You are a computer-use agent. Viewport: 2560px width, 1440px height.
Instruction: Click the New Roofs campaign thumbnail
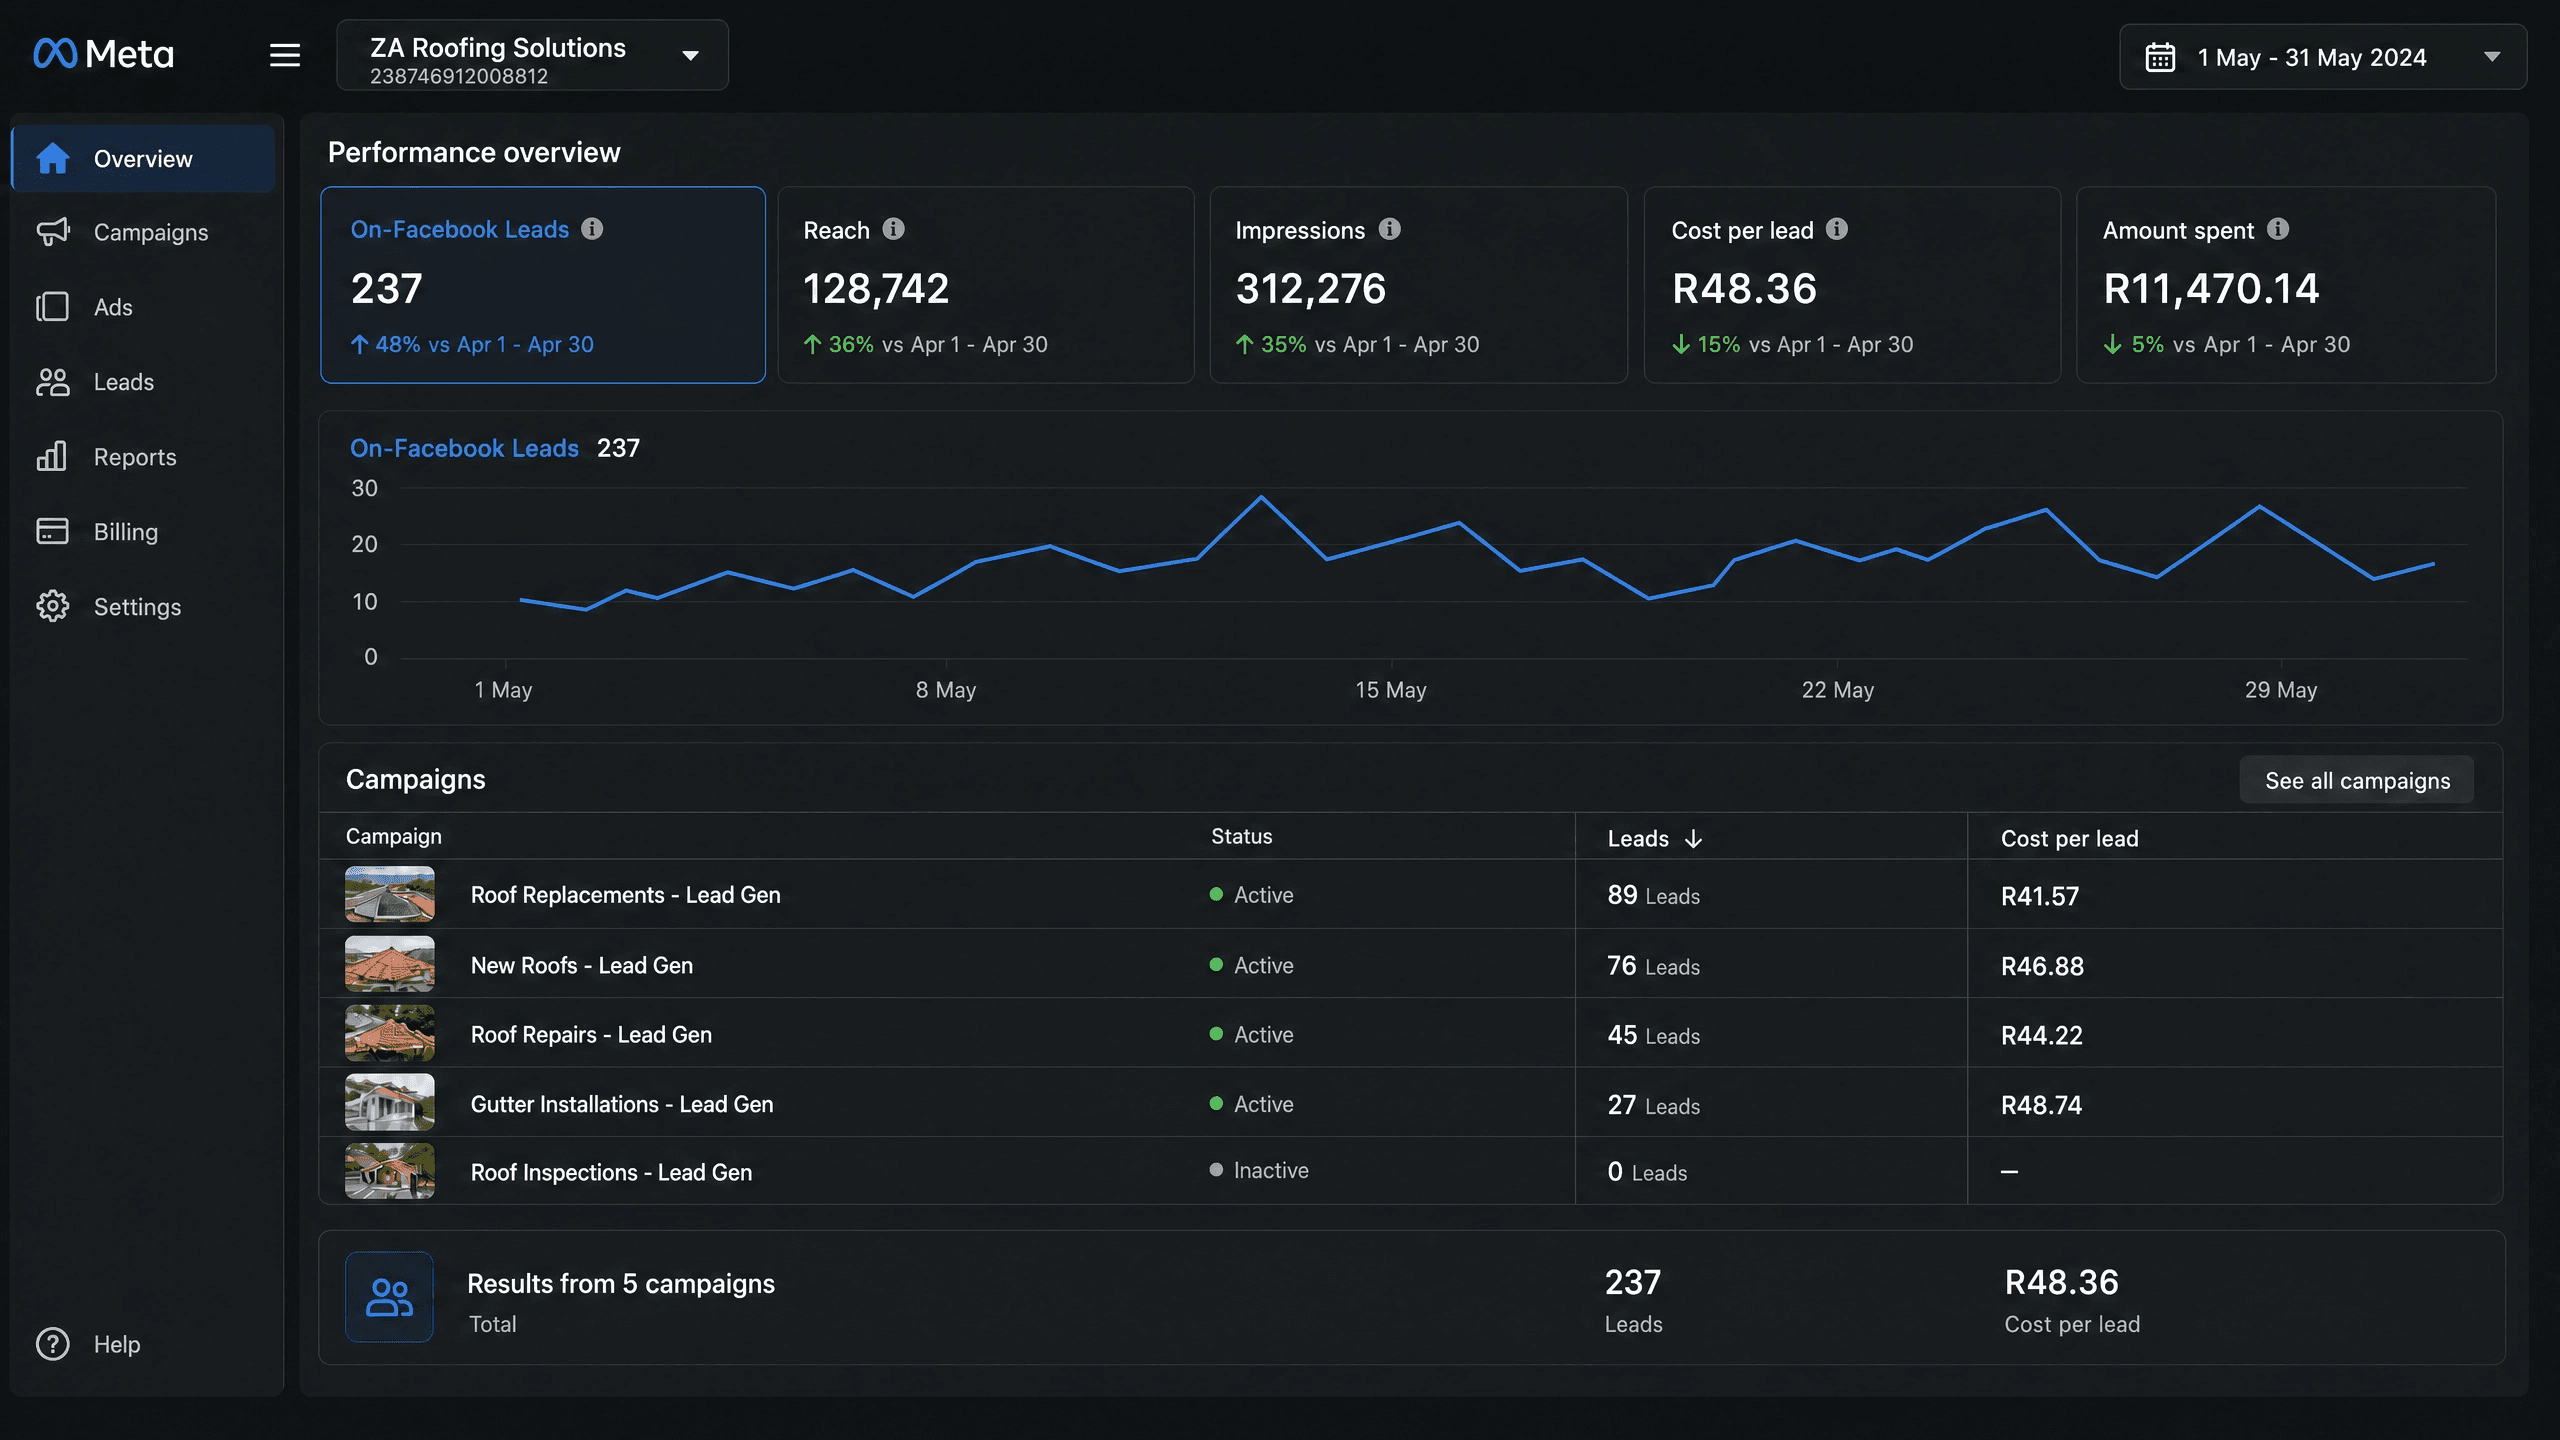[390, 964]
